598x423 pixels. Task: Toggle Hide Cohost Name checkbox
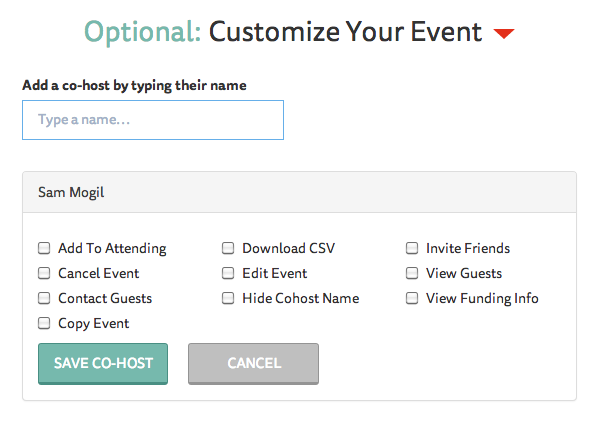tap(228, 298)
